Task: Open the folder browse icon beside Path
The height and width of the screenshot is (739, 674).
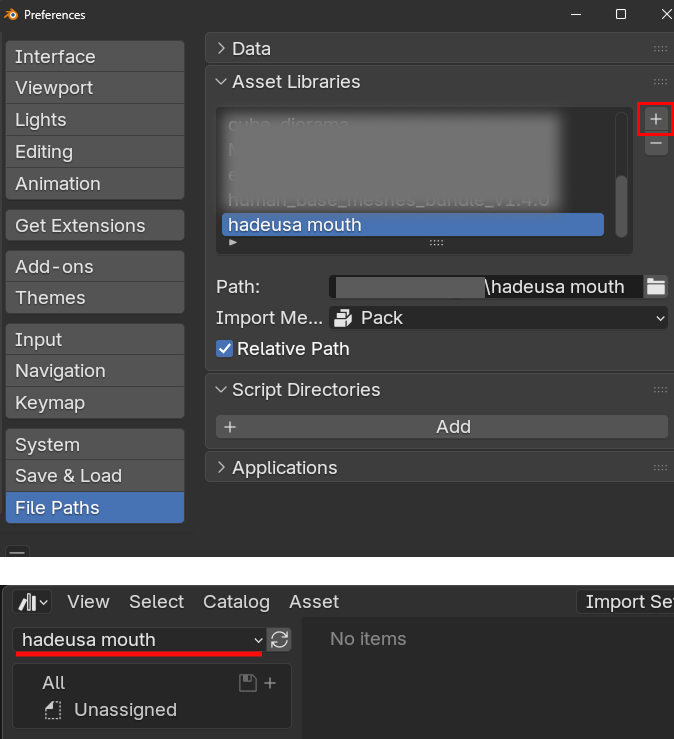Action: (x=655, y=287)
